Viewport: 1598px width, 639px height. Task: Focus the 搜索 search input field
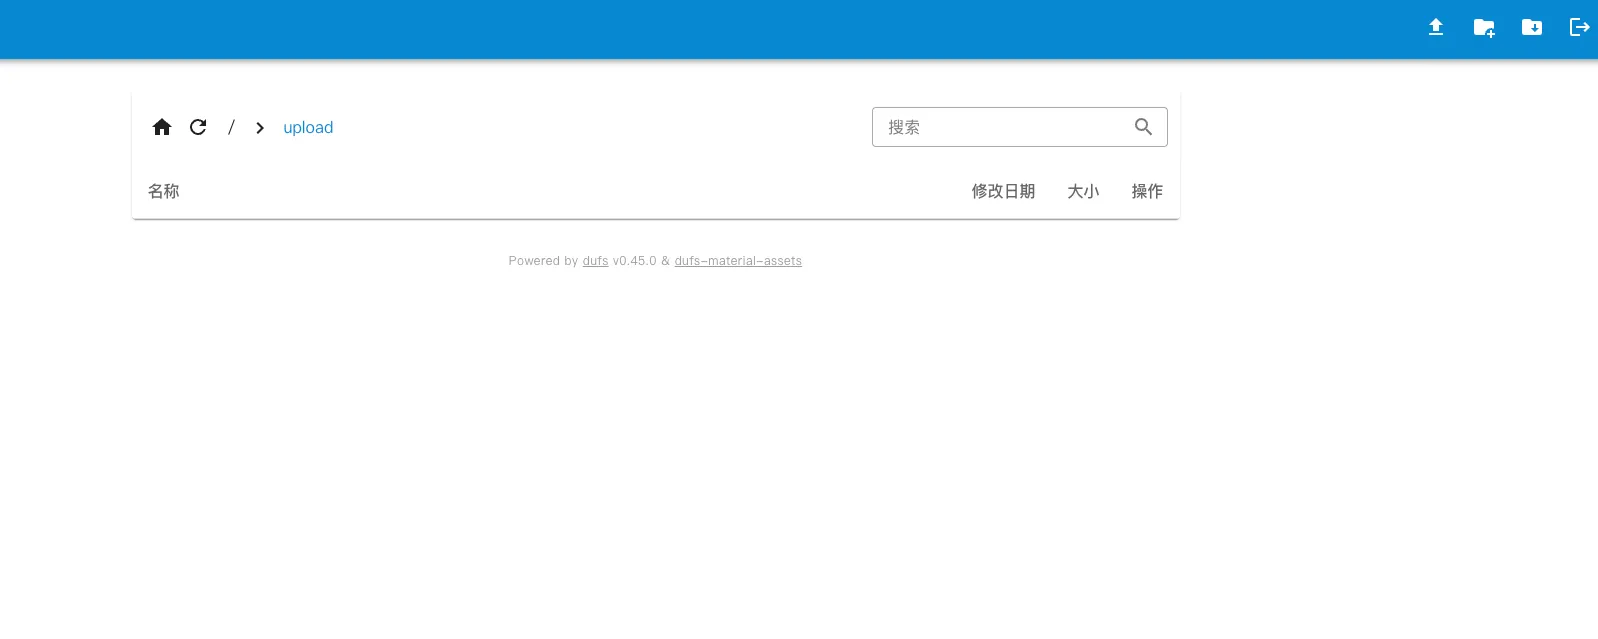point(1000,127)
